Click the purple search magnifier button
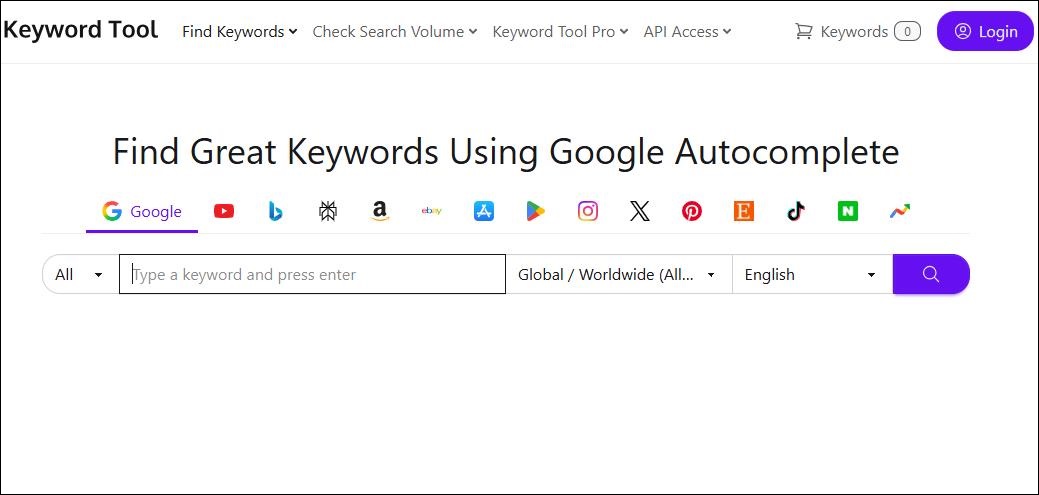Screen dimensions: 1039x495 coord(931,274)
